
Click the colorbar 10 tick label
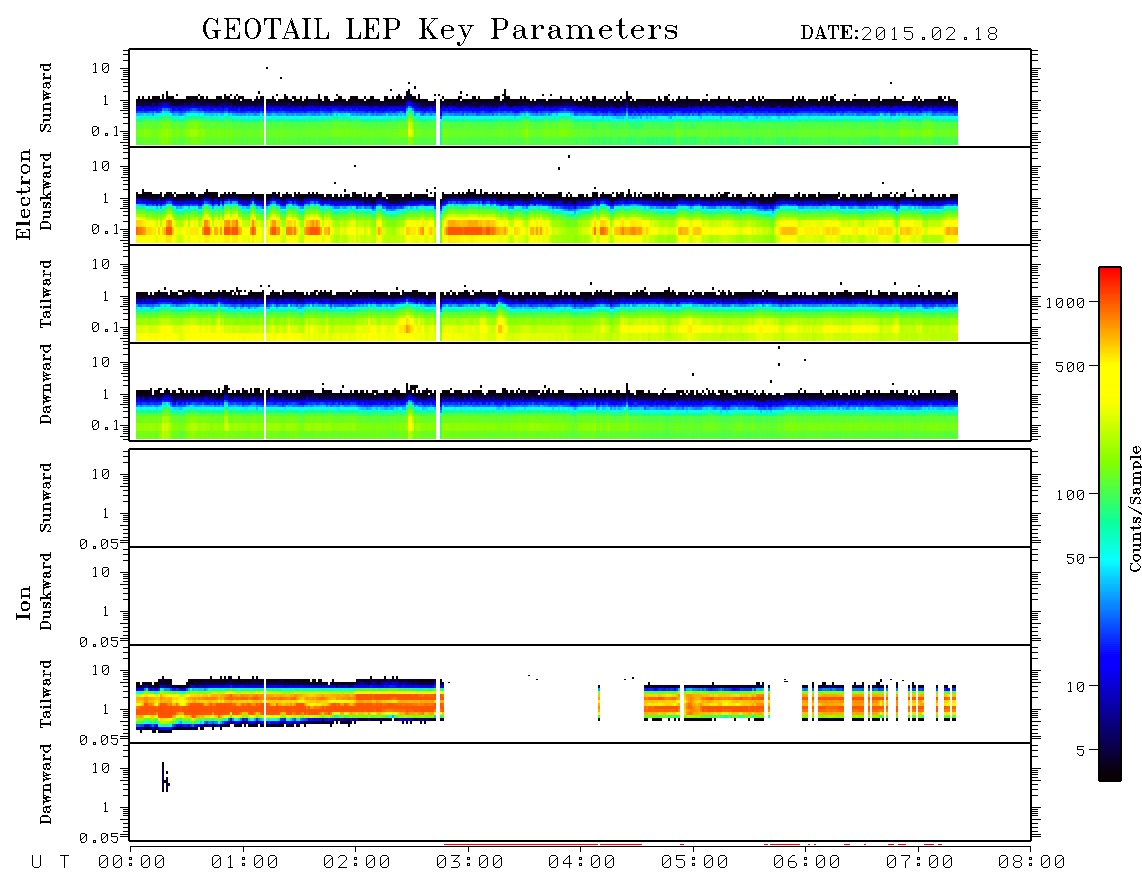(1076, 687)
